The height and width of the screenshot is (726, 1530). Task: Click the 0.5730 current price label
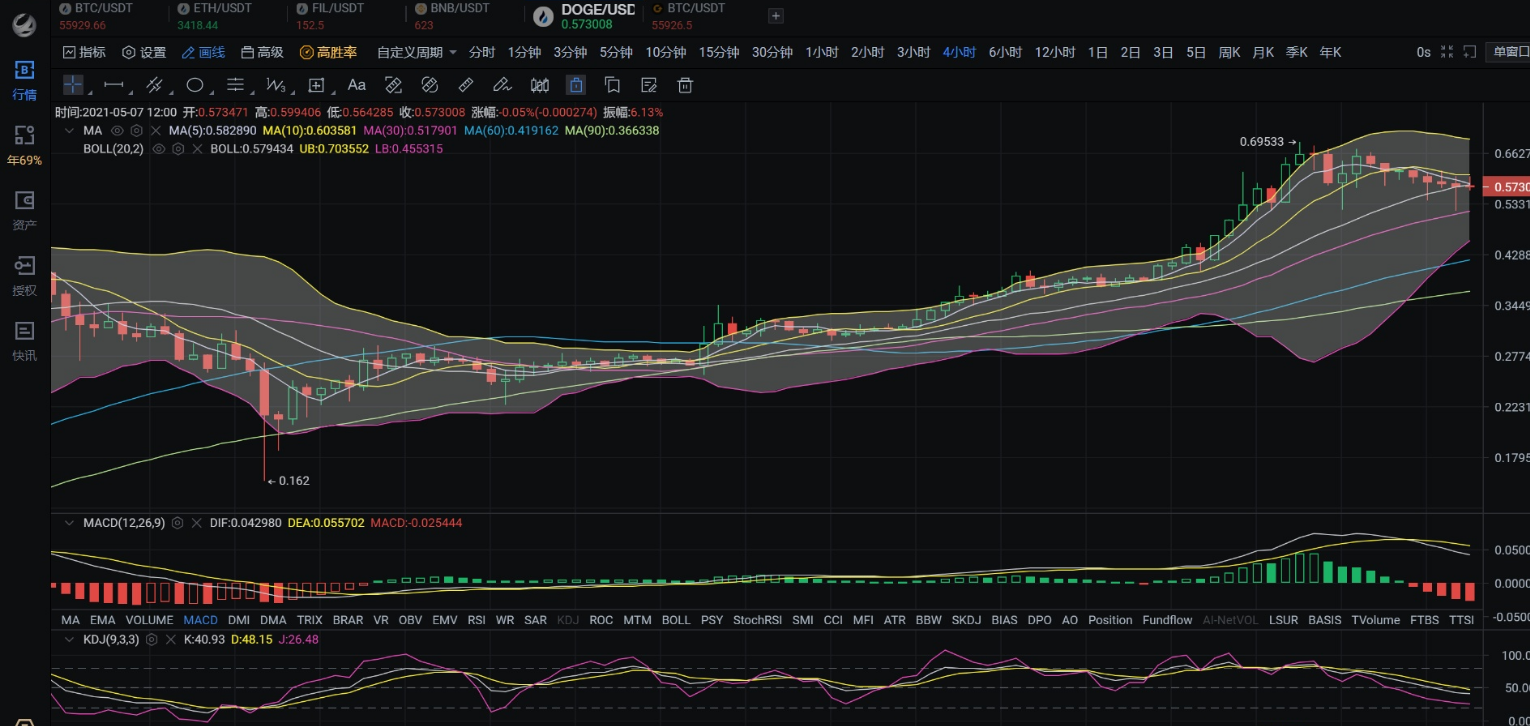1506,187
